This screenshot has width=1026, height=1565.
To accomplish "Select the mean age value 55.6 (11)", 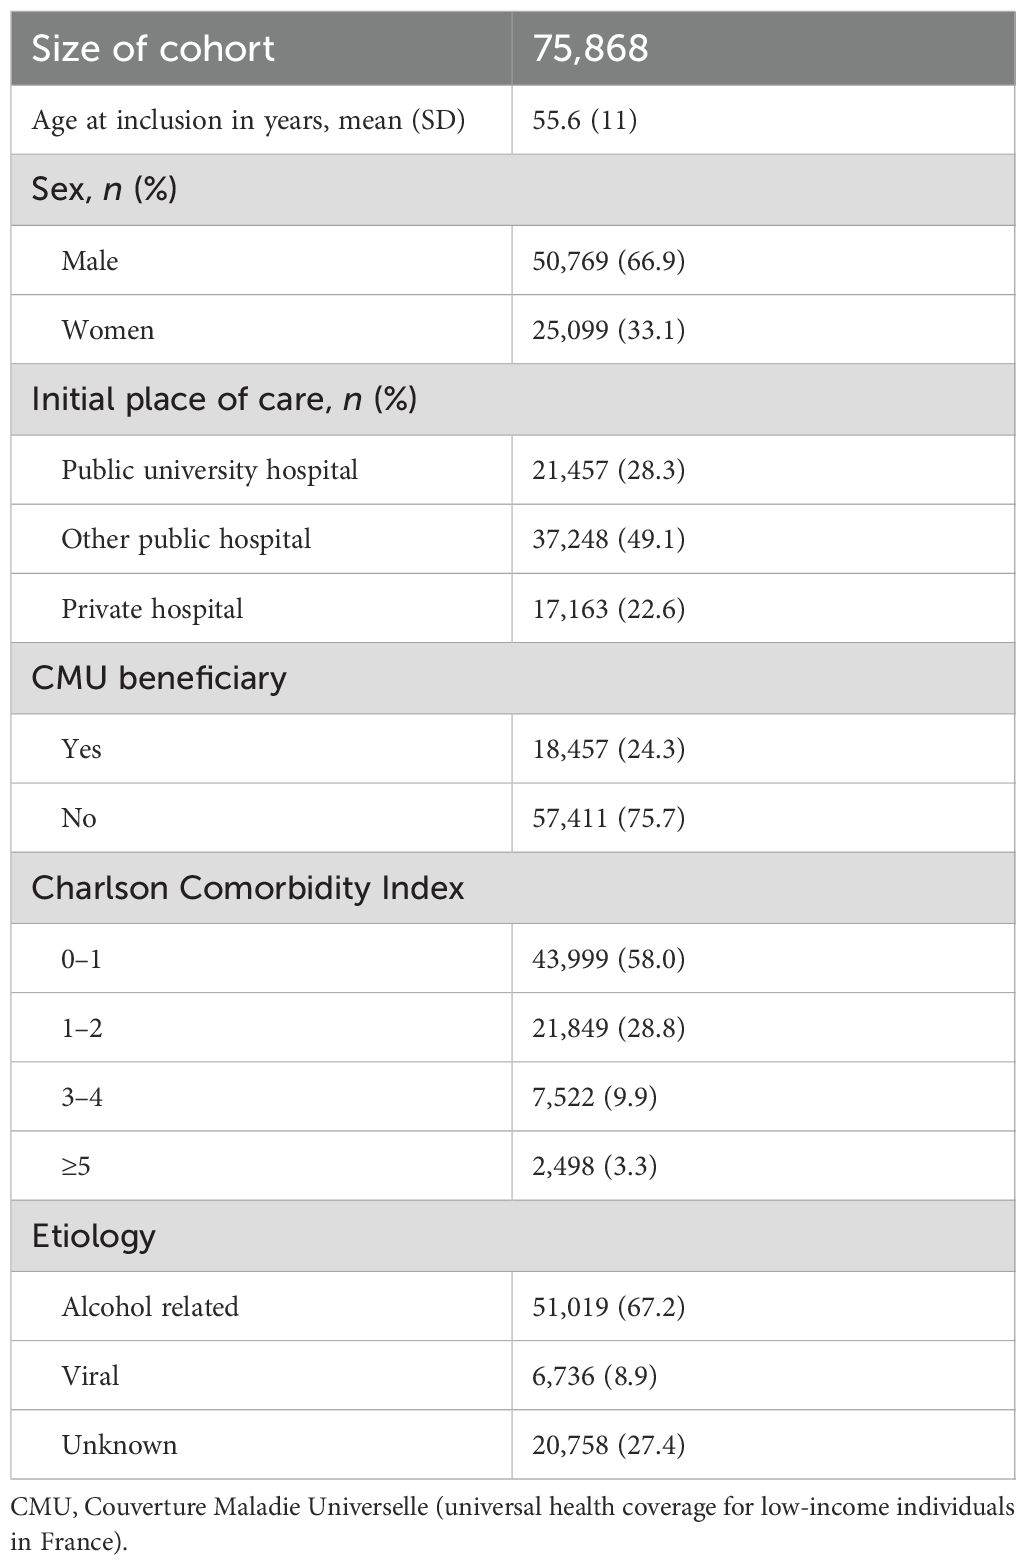I will [x=584, y=120].
